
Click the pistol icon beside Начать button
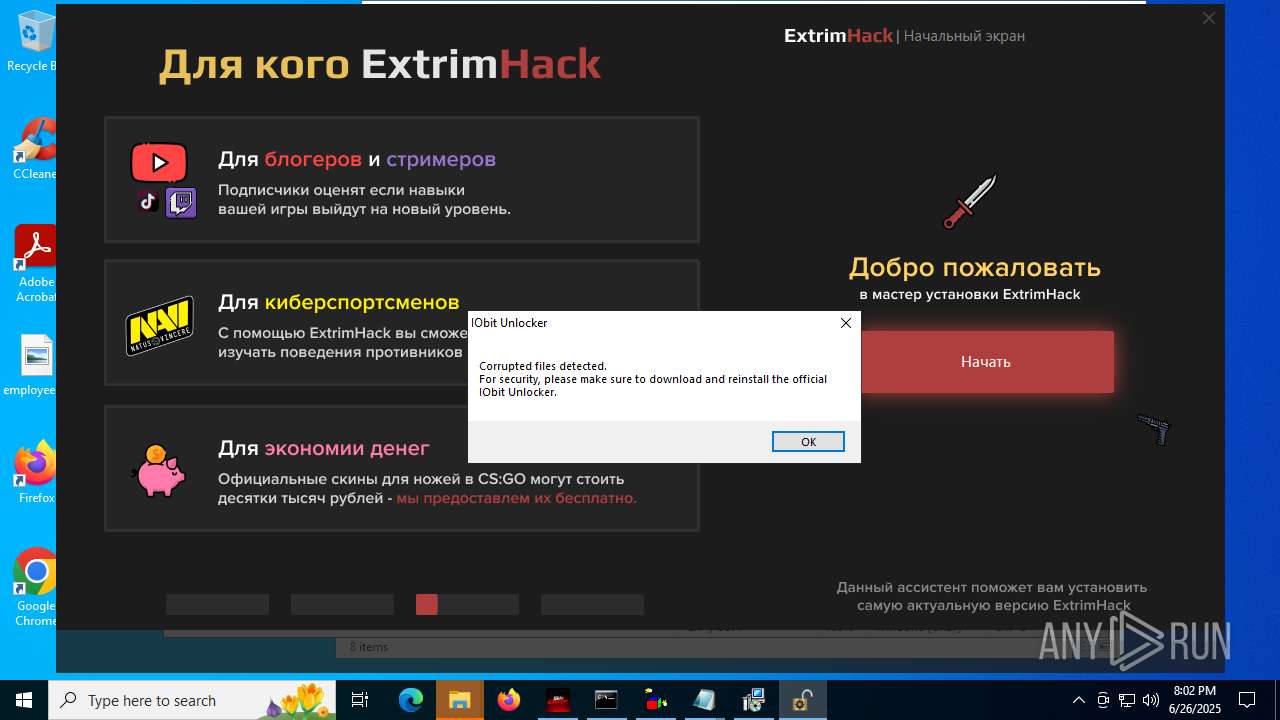click(x=1154, y=428)
